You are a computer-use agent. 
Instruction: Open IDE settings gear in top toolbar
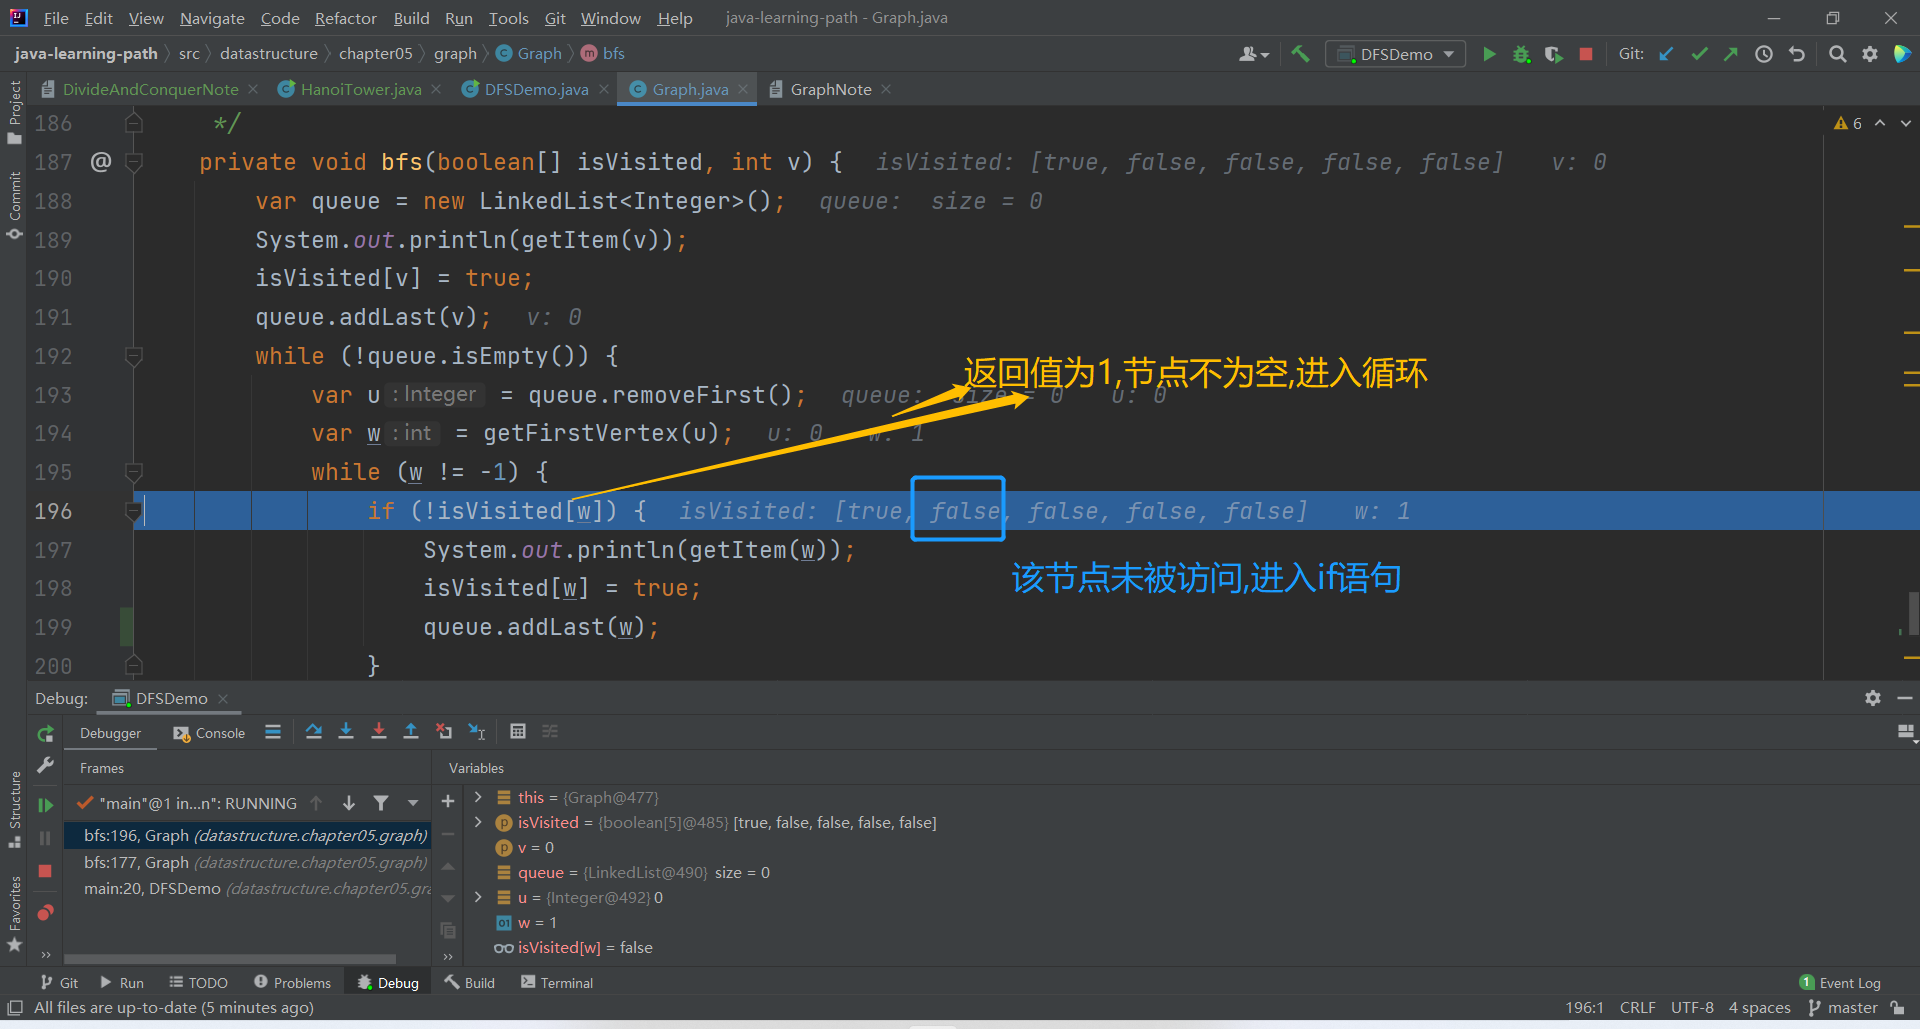[x=1870, y=54]
